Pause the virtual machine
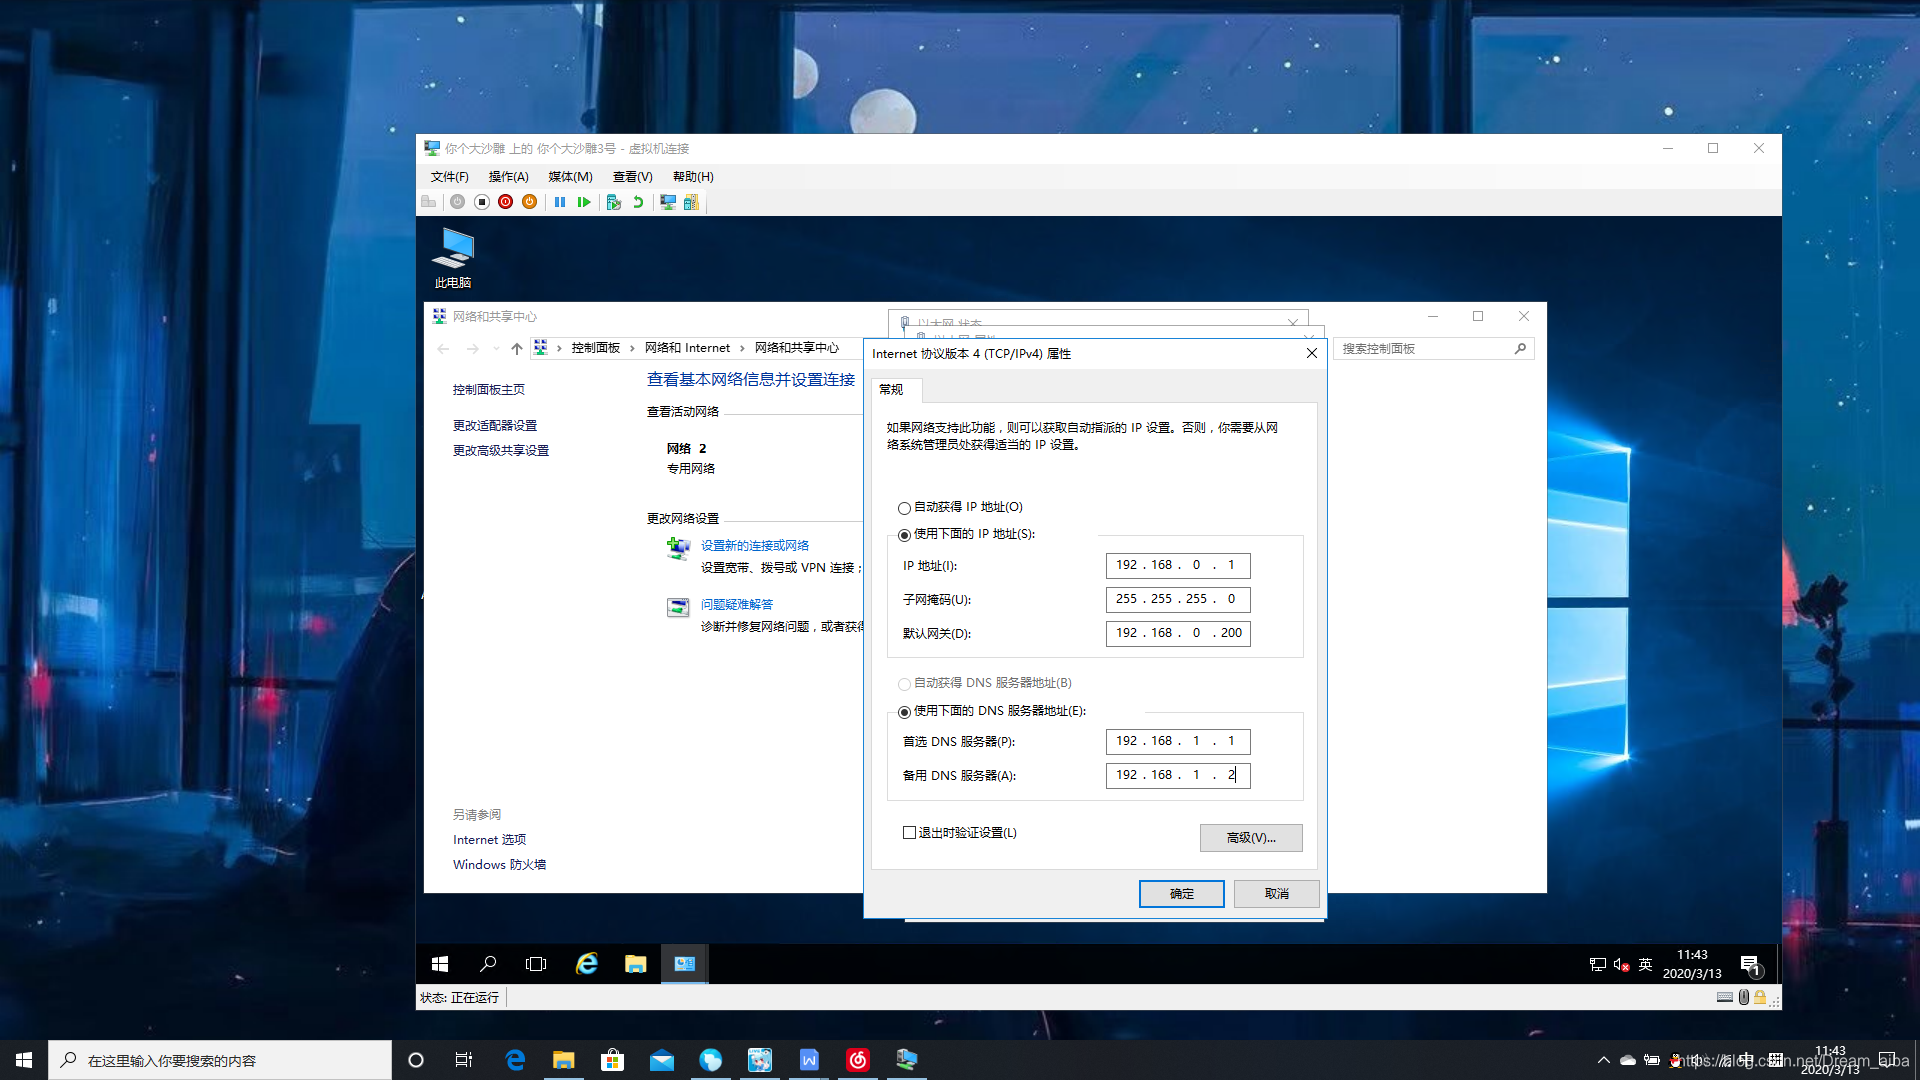The height and width of the screenshot is (1080, 1920). pyautogui.click(x=560, y=202)
